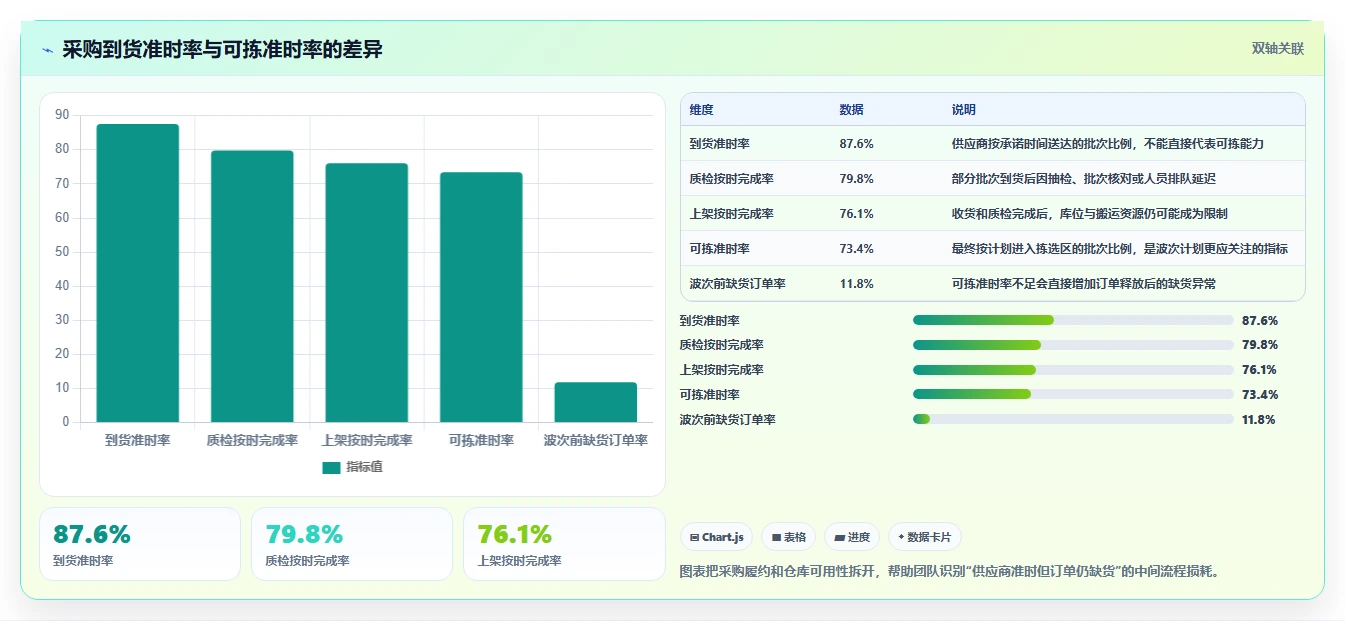
Task: Toggle the 指标值 legend swatch under chart
Action: (x=331, y=467)
